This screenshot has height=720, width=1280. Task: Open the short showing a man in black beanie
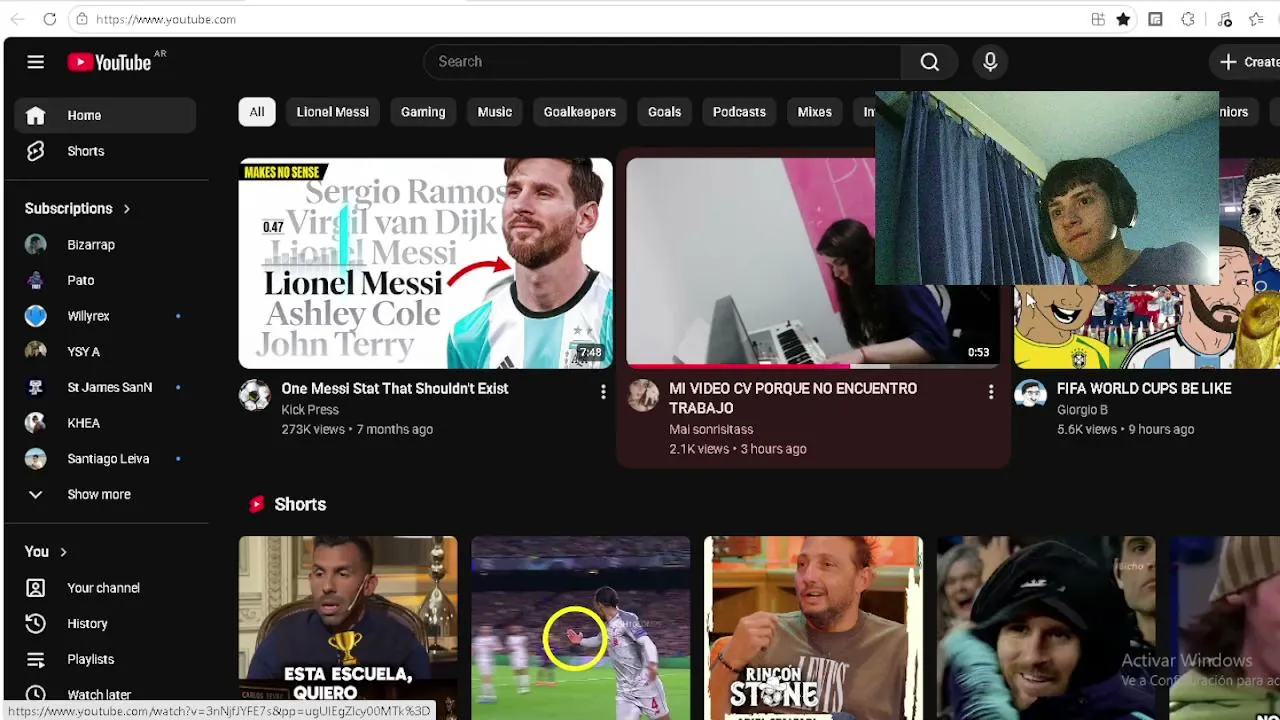pyautogui.click(x=1046, y=628)
